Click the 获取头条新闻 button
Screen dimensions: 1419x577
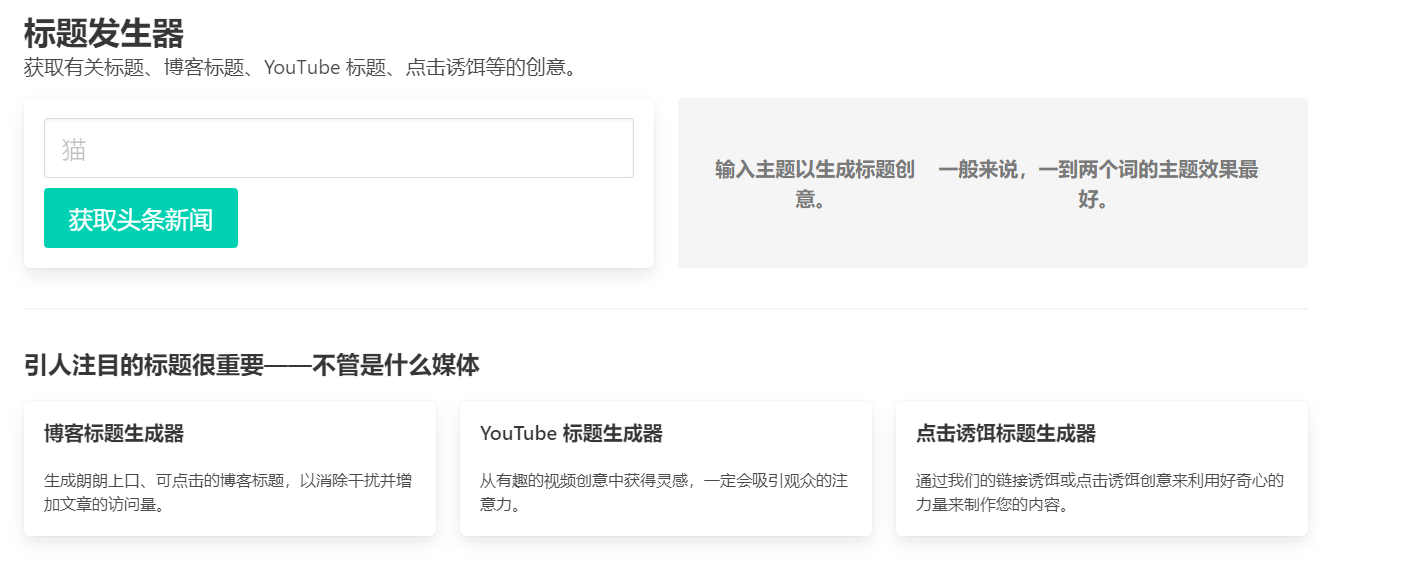pos(141,218)
